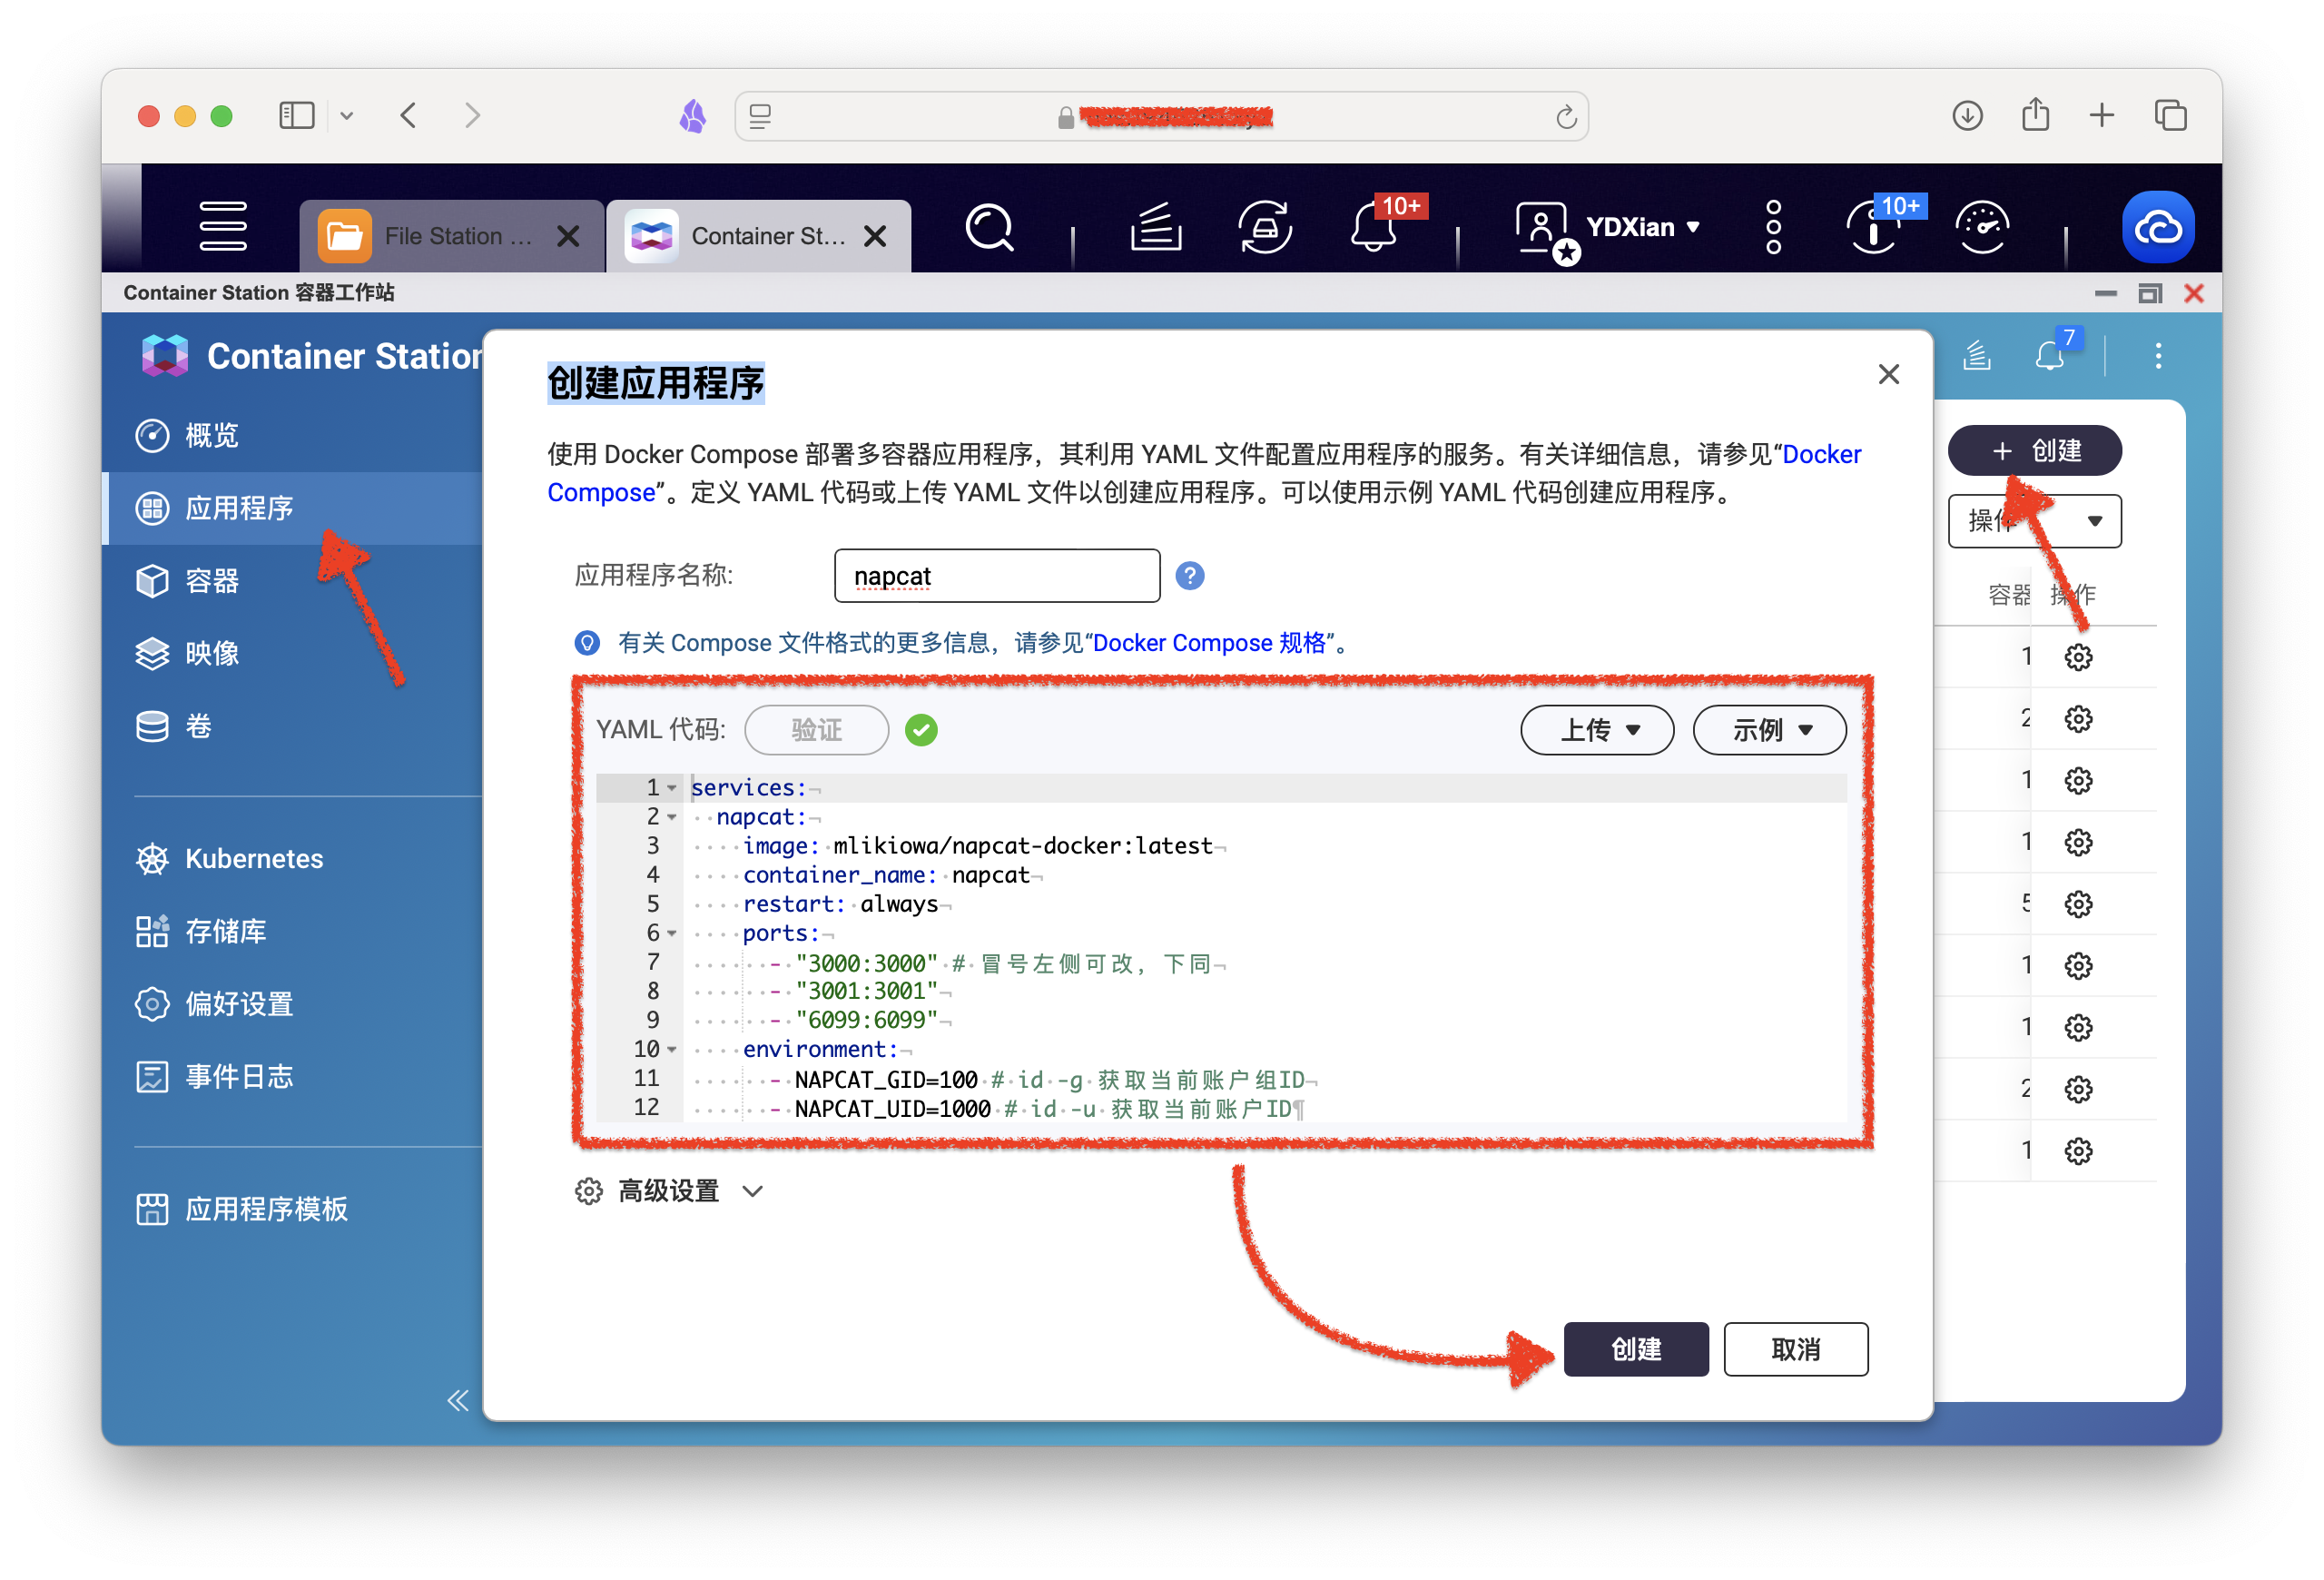The height and width of the screenshot is (1580, 2324).
Task: Click Safari downloads icon
Action: (x=1967, y=115)
